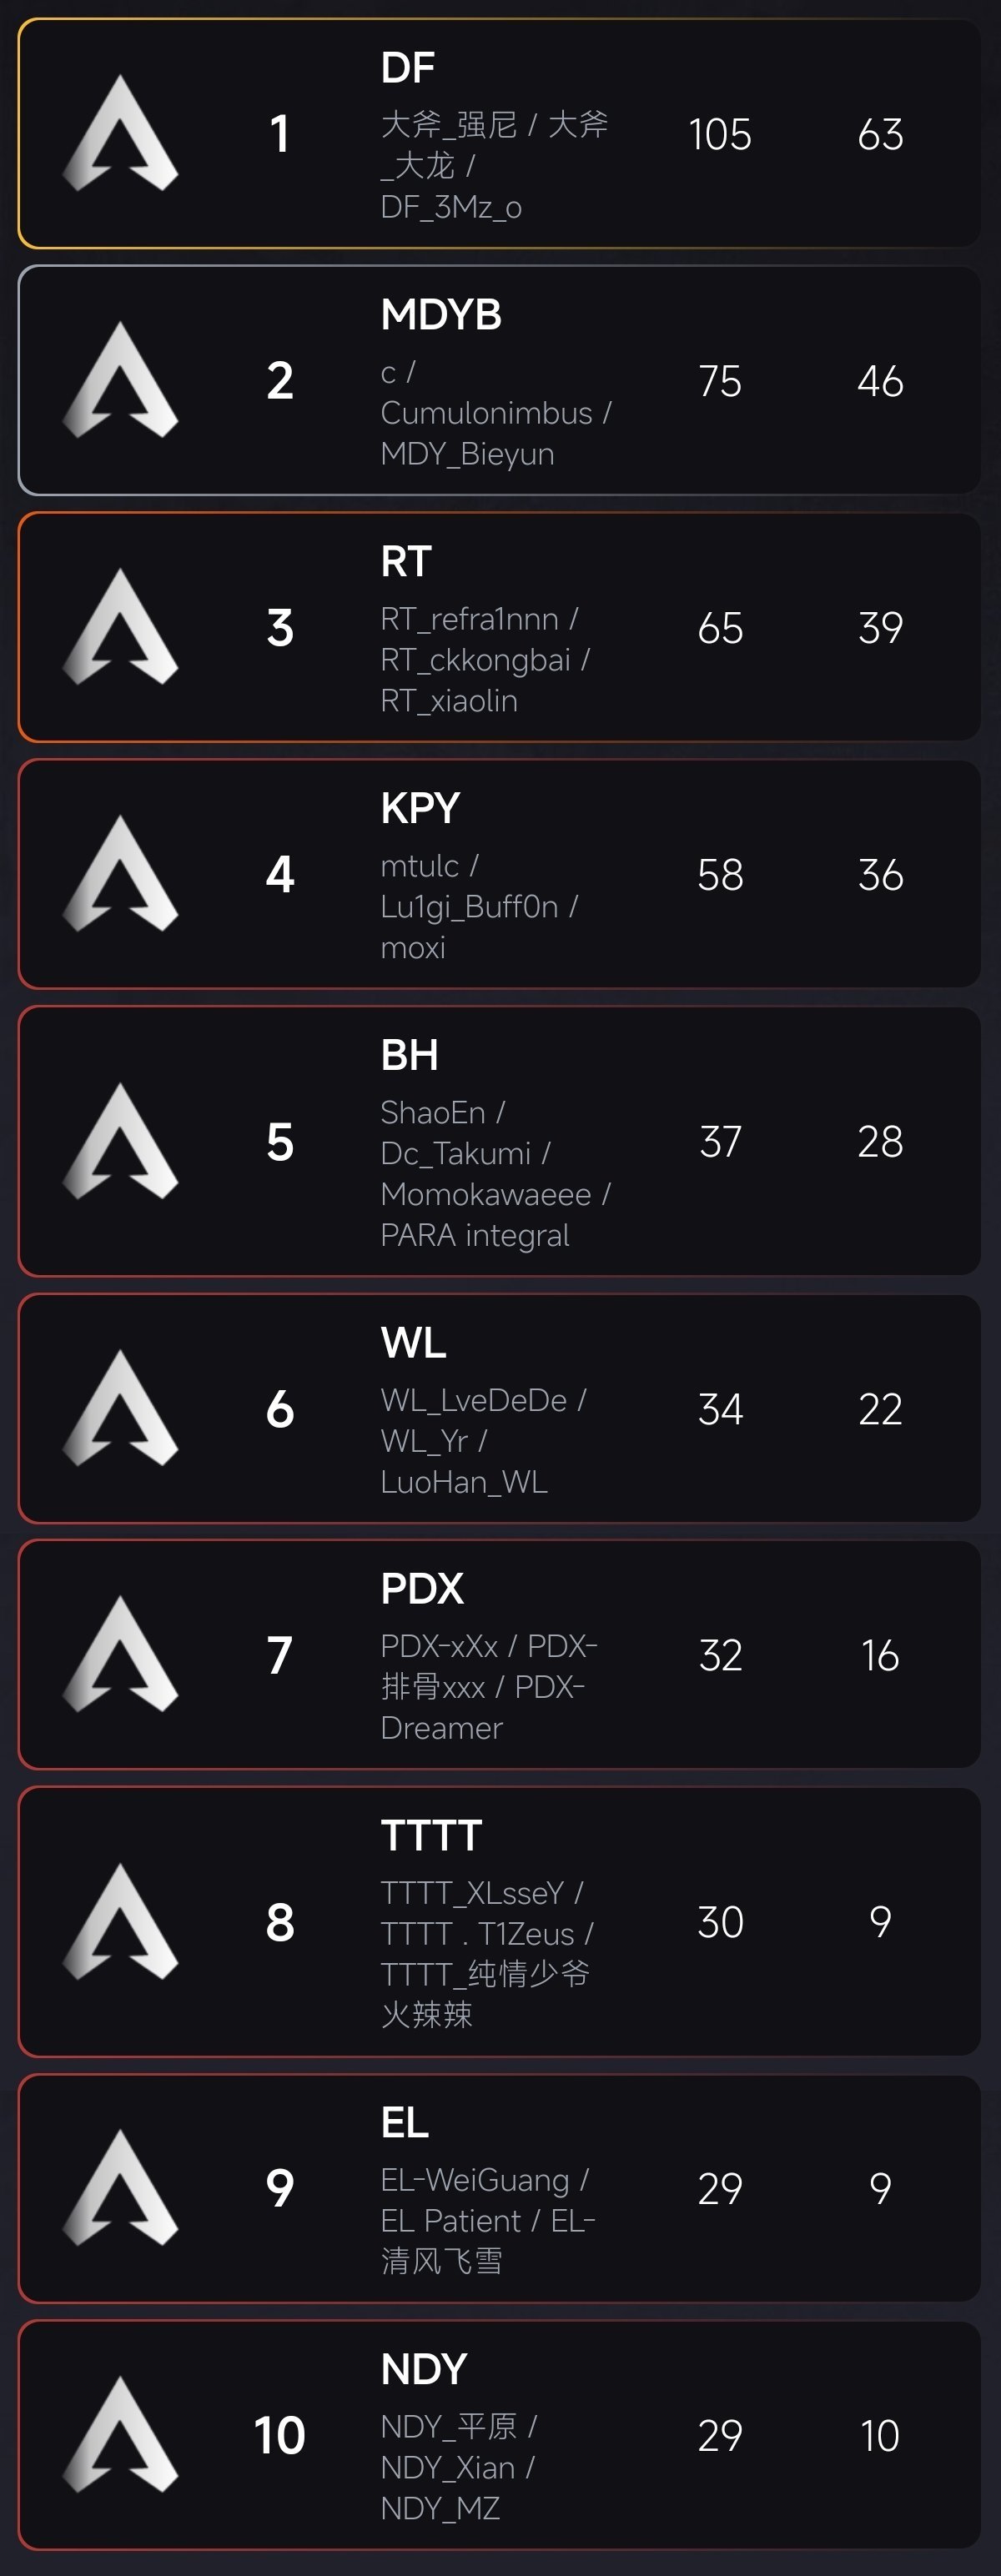Screen dimensions: 1001x2576
Task: Click the rank number 10 for NDY
Action: coord(279,2435)
